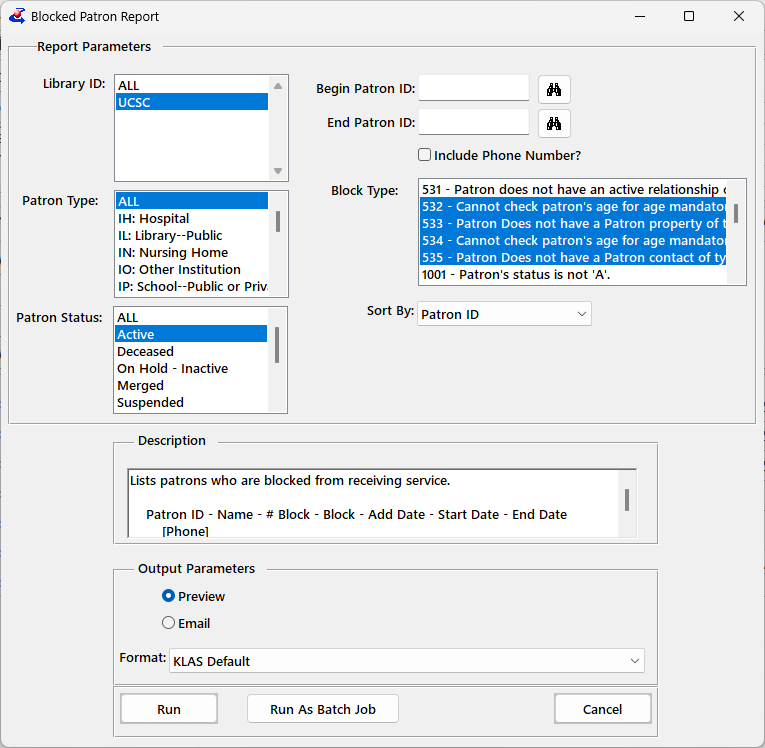Enable the Include Phone Number checkbox
Viewport: 765px width, 748px height.
tap(424, 155)
